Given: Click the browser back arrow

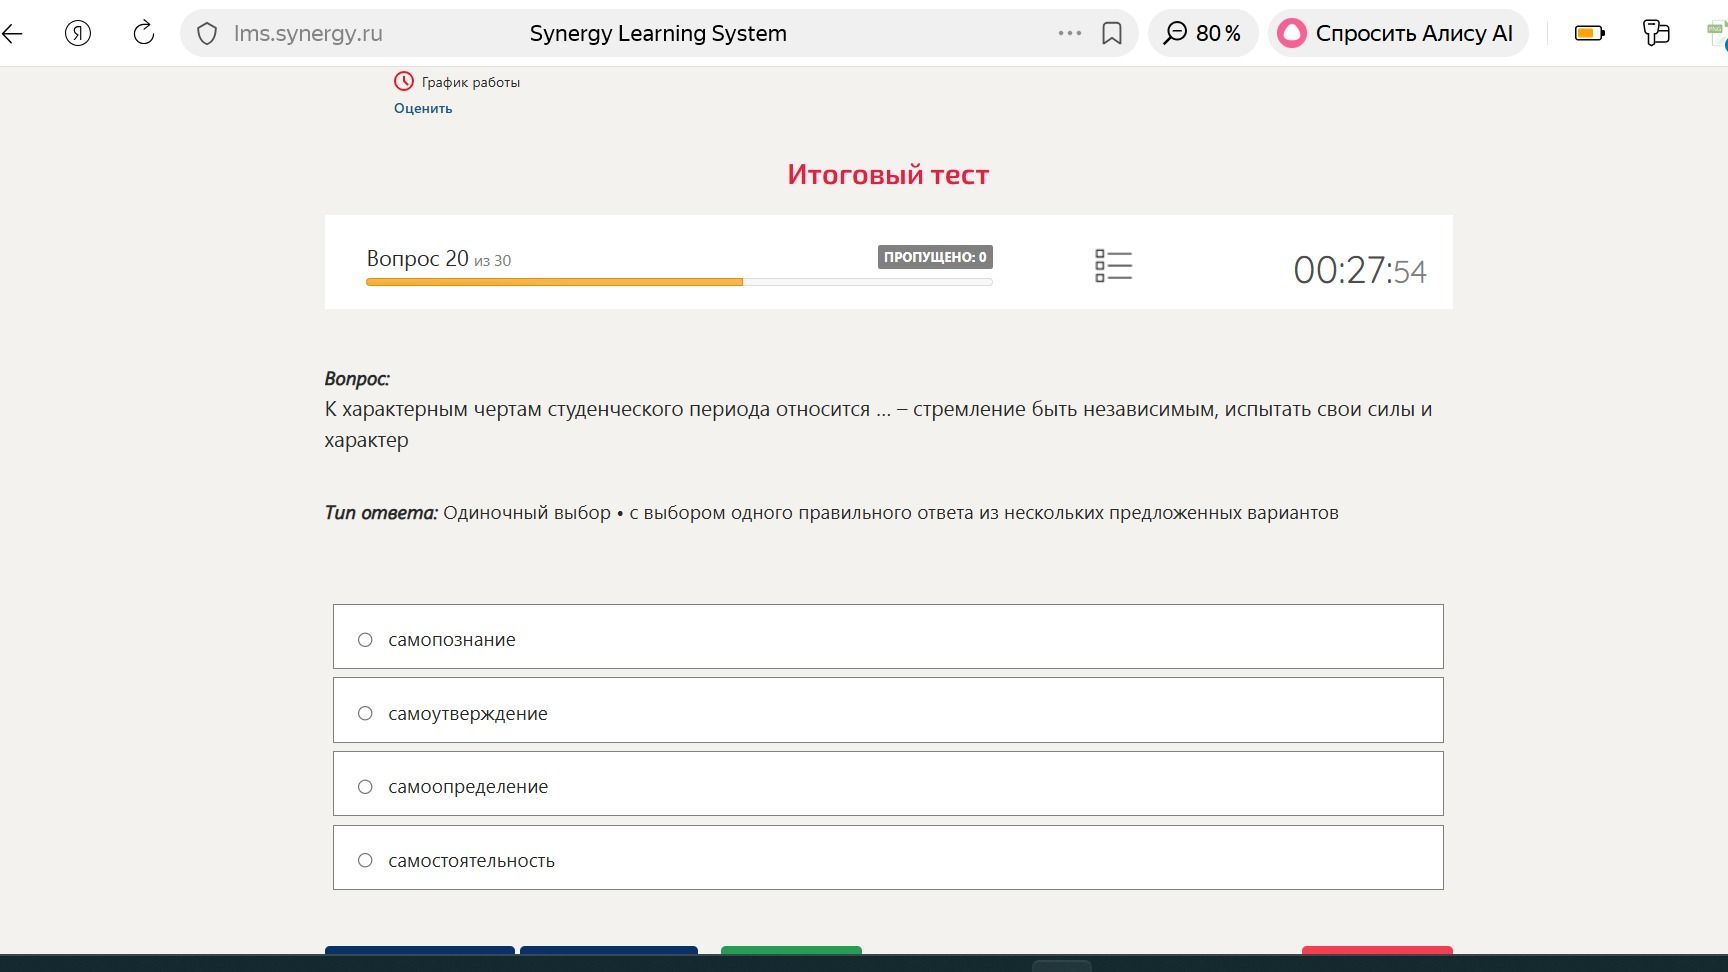Looking at the screenshot, I should click(13, 33).
